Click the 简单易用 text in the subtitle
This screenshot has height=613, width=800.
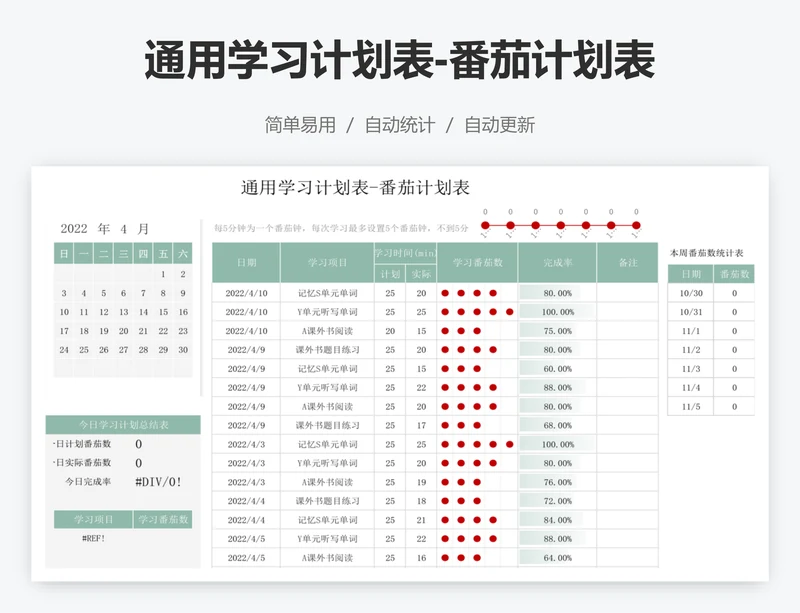coord(299,125)
